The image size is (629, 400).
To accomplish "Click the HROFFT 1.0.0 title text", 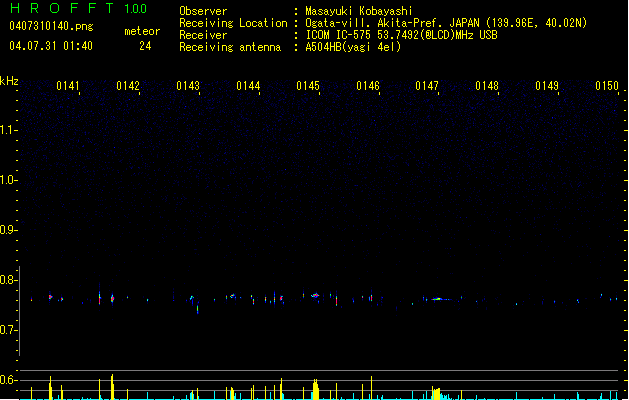I will click(79, 8).
